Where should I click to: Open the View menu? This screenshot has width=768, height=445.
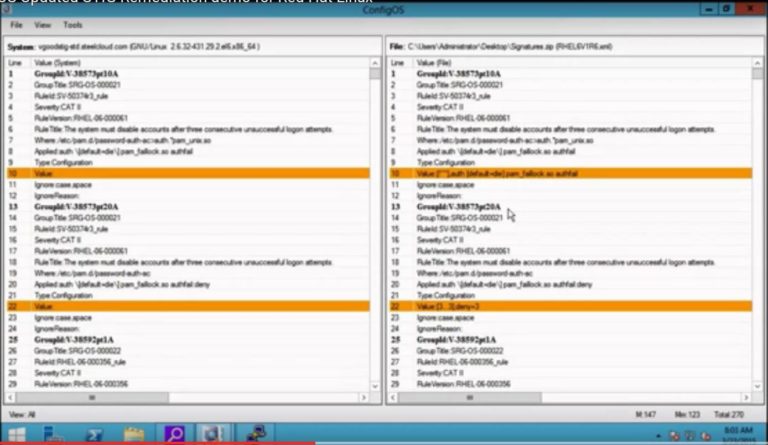(x=43, y=24)
